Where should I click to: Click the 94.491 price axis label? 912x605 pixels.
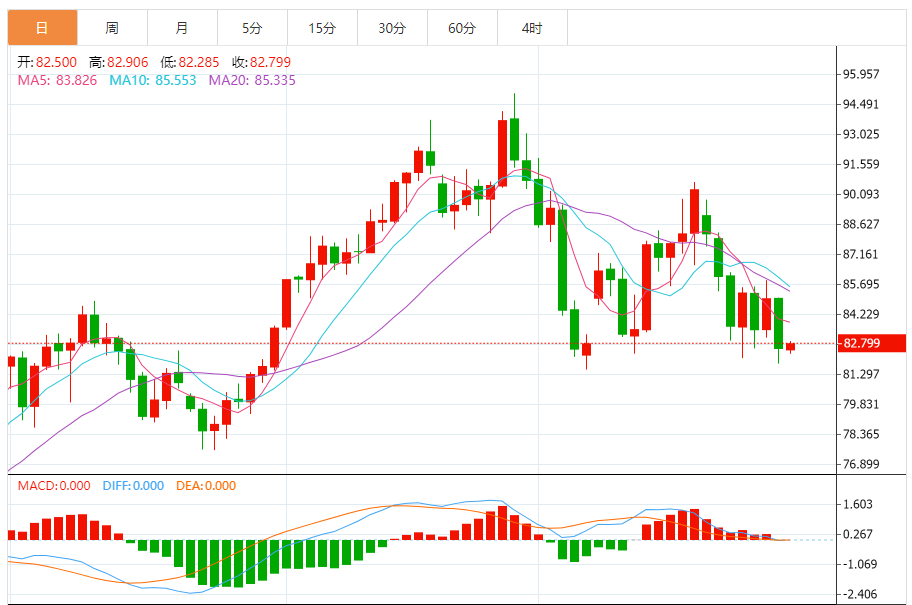pyautogui.click(x=861, y=105)
